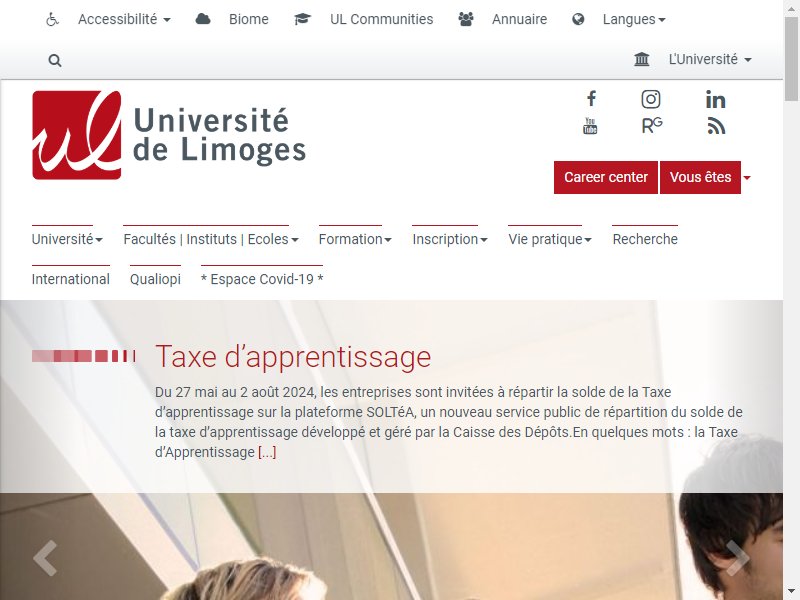This screenshot has height=600, width=800.
Task: Go to the previous carousel slide
Action: [x=45, y=558]
